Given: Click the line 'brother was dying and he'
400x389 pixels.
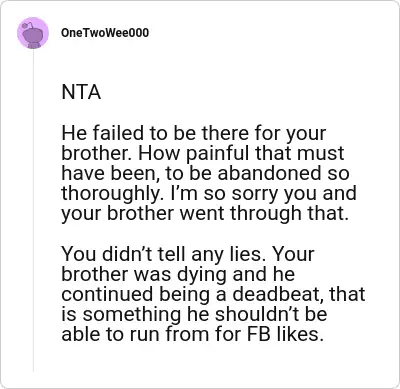Looking at the screenshot, I should (x=178, y=274).
